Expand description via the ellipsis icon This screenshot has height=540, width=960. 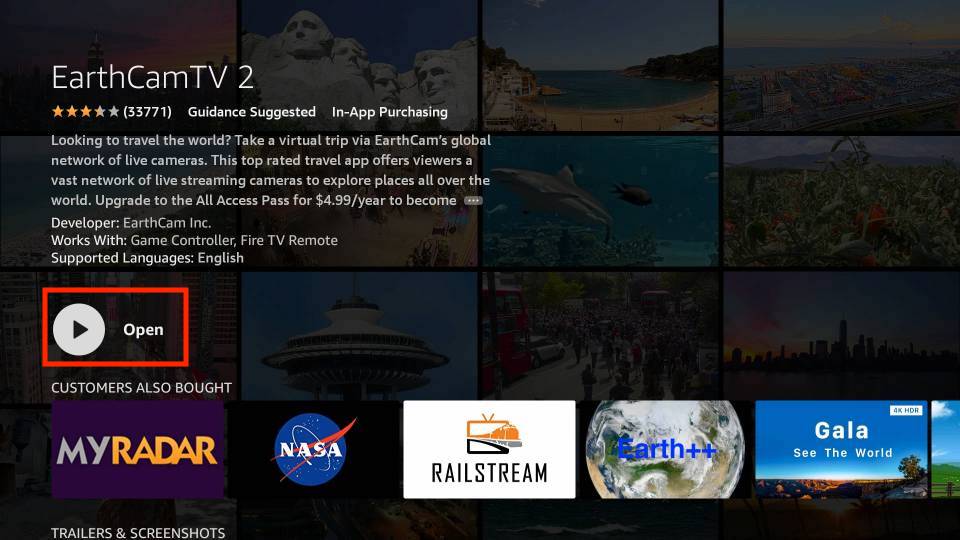coord(473,200)
